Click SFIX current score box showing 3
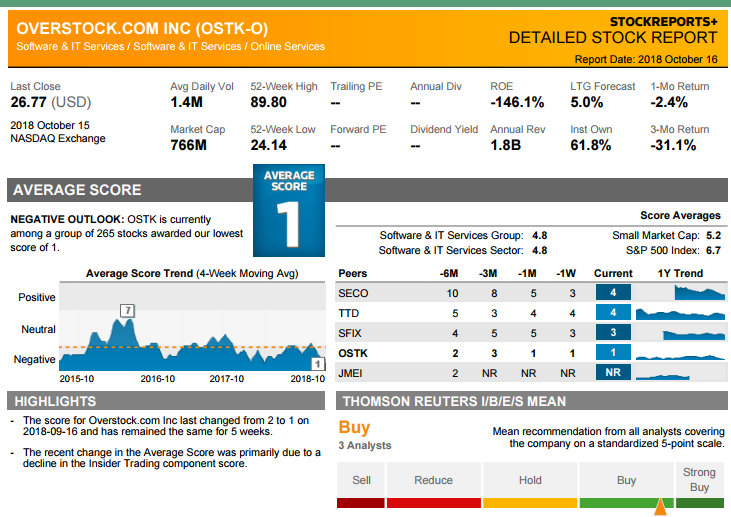Viewport: 731px width, 517px height. point(613,332)
